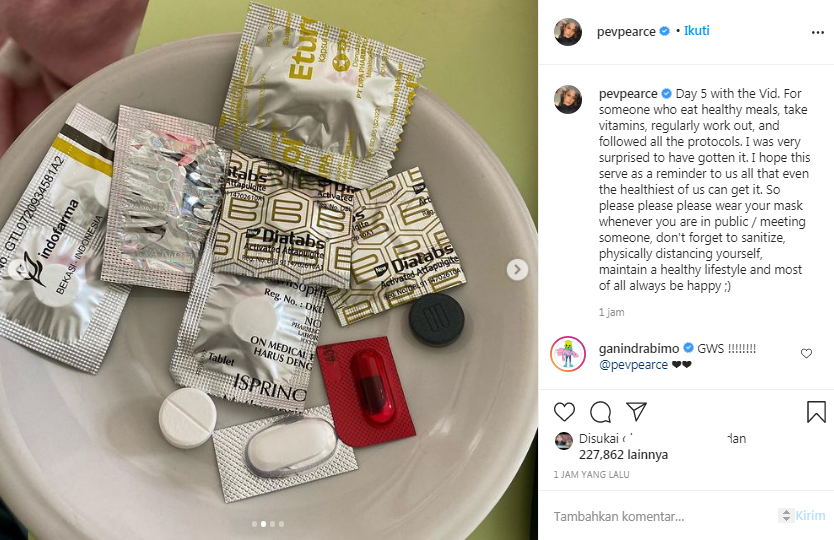View the 227,862 lainnya likes list
This screenshot has width=834, height=540.
point(623,455)
